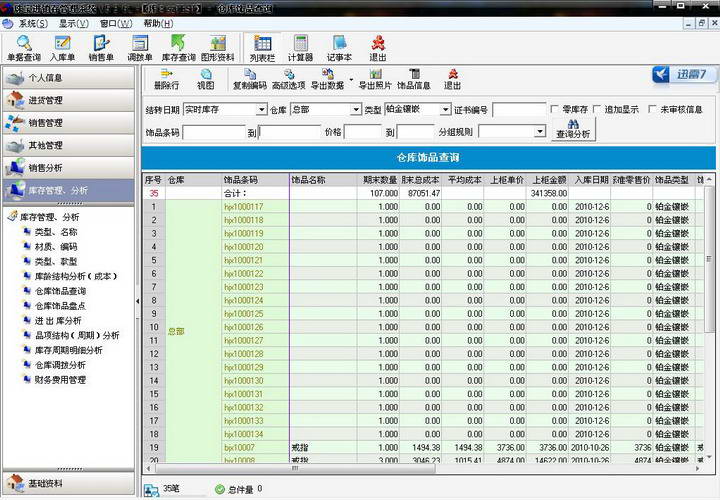This screenshot has height=500, width=720.
Task: Open the 类型 dropdown
Action: tap(445, 110)
